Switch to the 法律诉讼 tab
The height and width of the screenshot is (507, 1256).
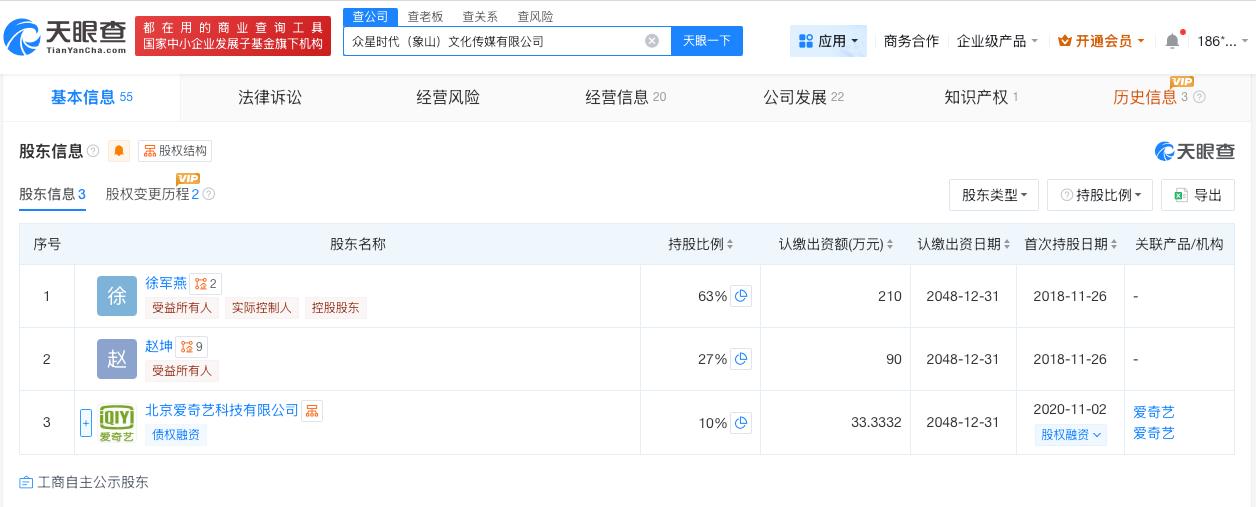(270, 97)
